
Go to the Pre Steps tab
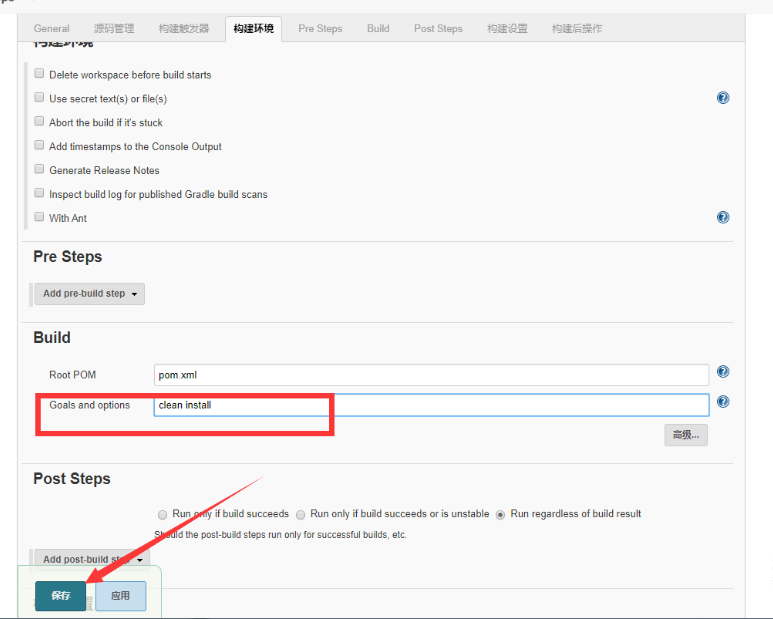(320, 29)
